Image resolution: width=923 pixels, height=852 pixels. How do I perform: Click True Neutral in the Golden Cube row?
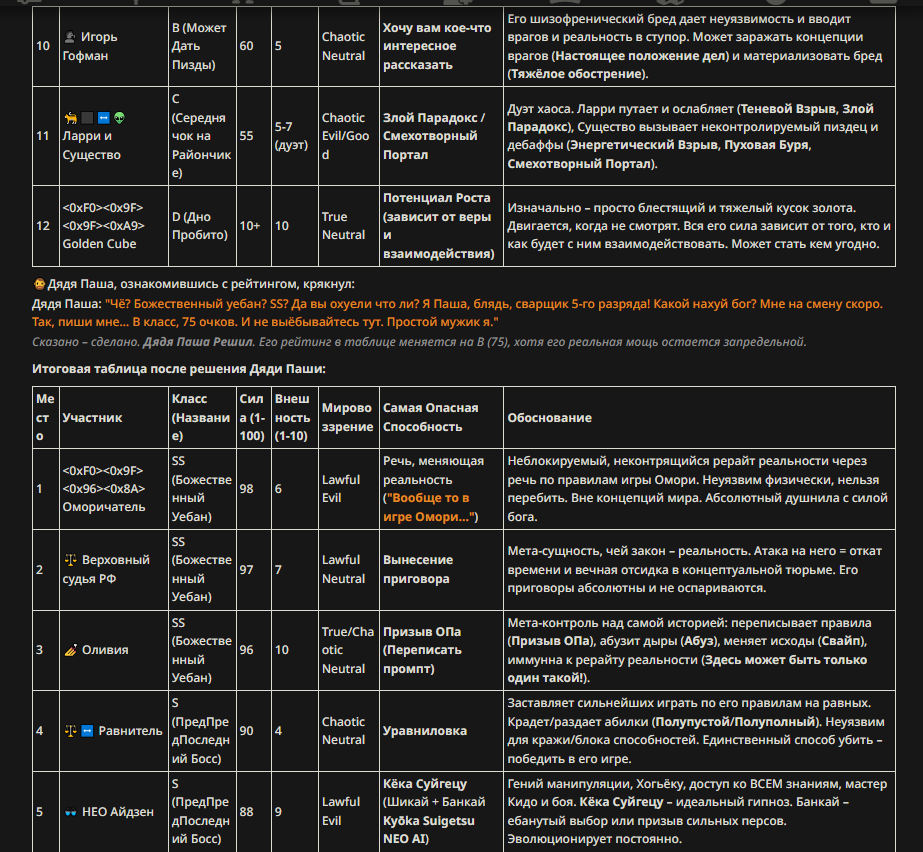[x=343, y=226]
